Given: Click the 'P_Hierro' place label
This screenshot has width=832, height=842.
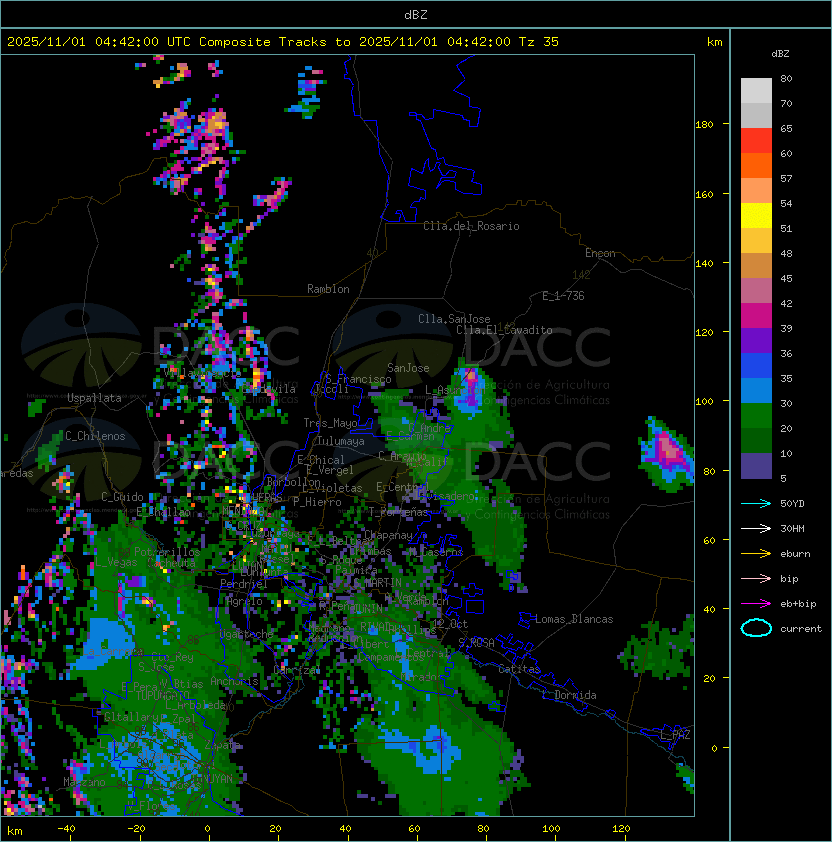Looking at the screenshot, I should pos(317,502).
